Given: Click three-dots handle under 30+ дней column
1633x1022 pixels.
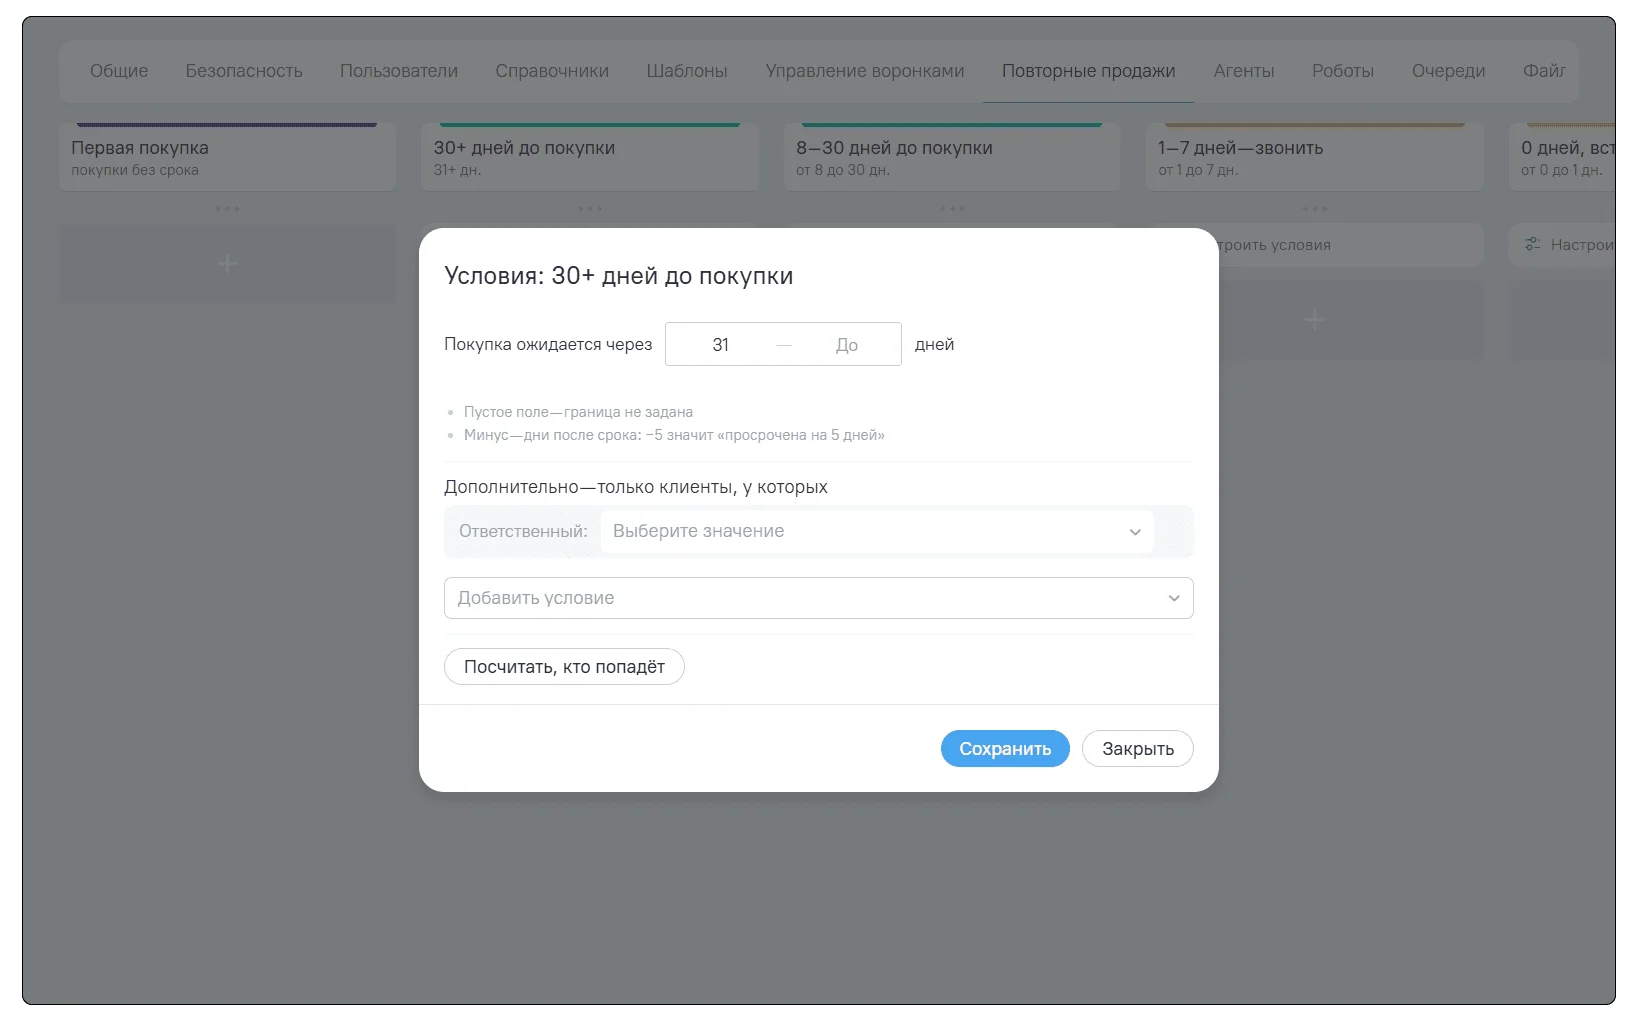Looking at the screenshot, I should pyautogui.click(x=590, y=209).
